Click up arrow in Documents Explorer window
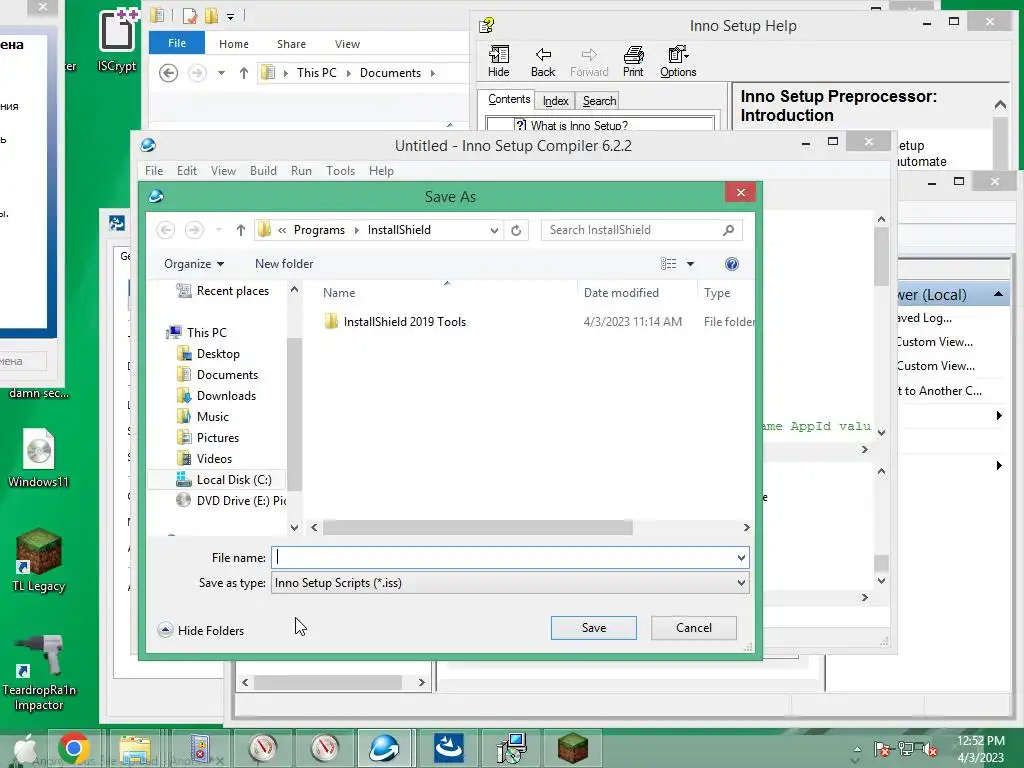 coord(244,72)
